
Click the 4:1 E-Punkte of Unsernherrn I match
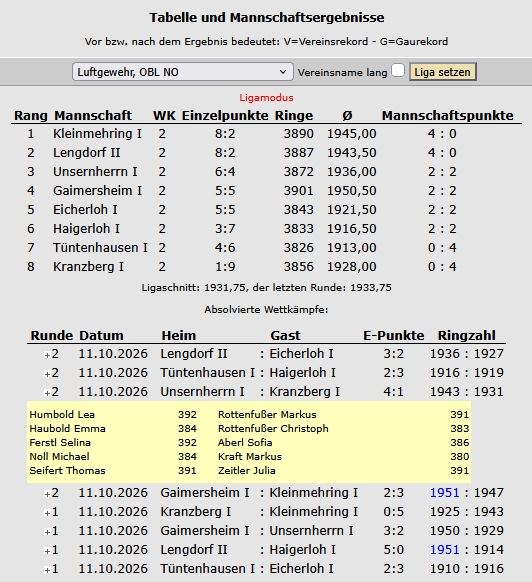pos(393,392)
